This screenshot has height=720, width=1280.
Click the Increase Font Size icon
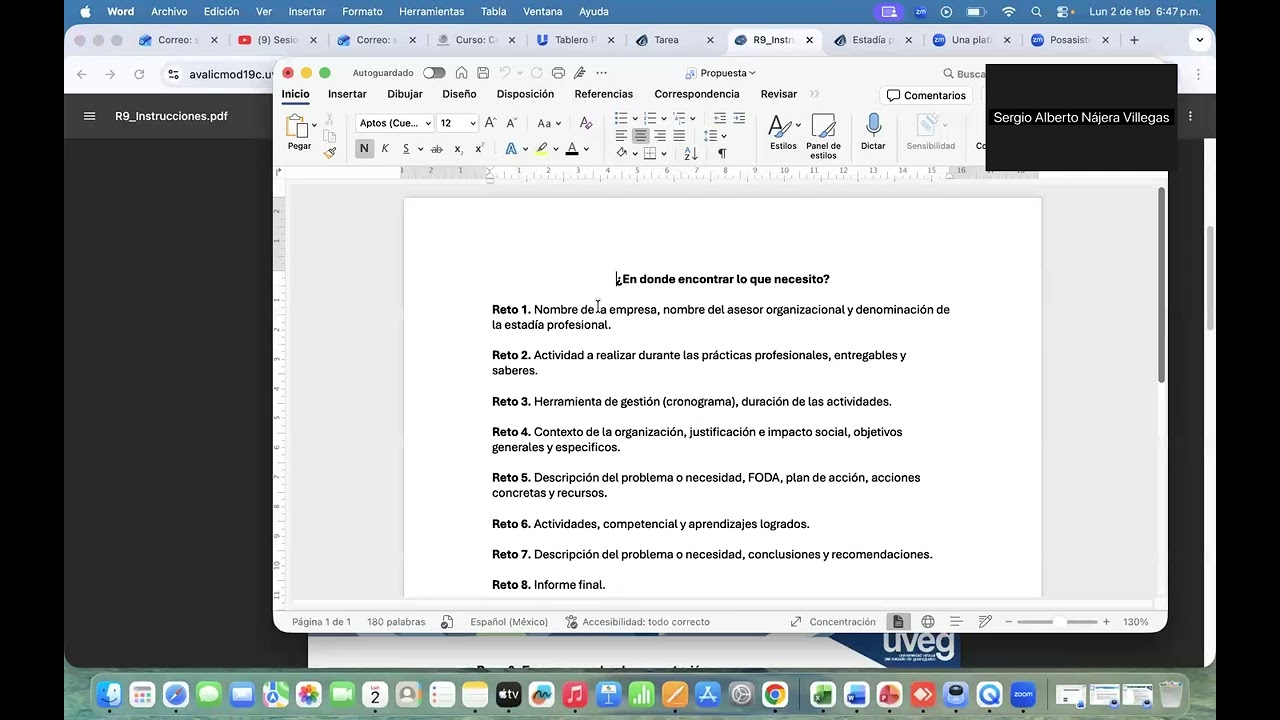tap(490, 123)
